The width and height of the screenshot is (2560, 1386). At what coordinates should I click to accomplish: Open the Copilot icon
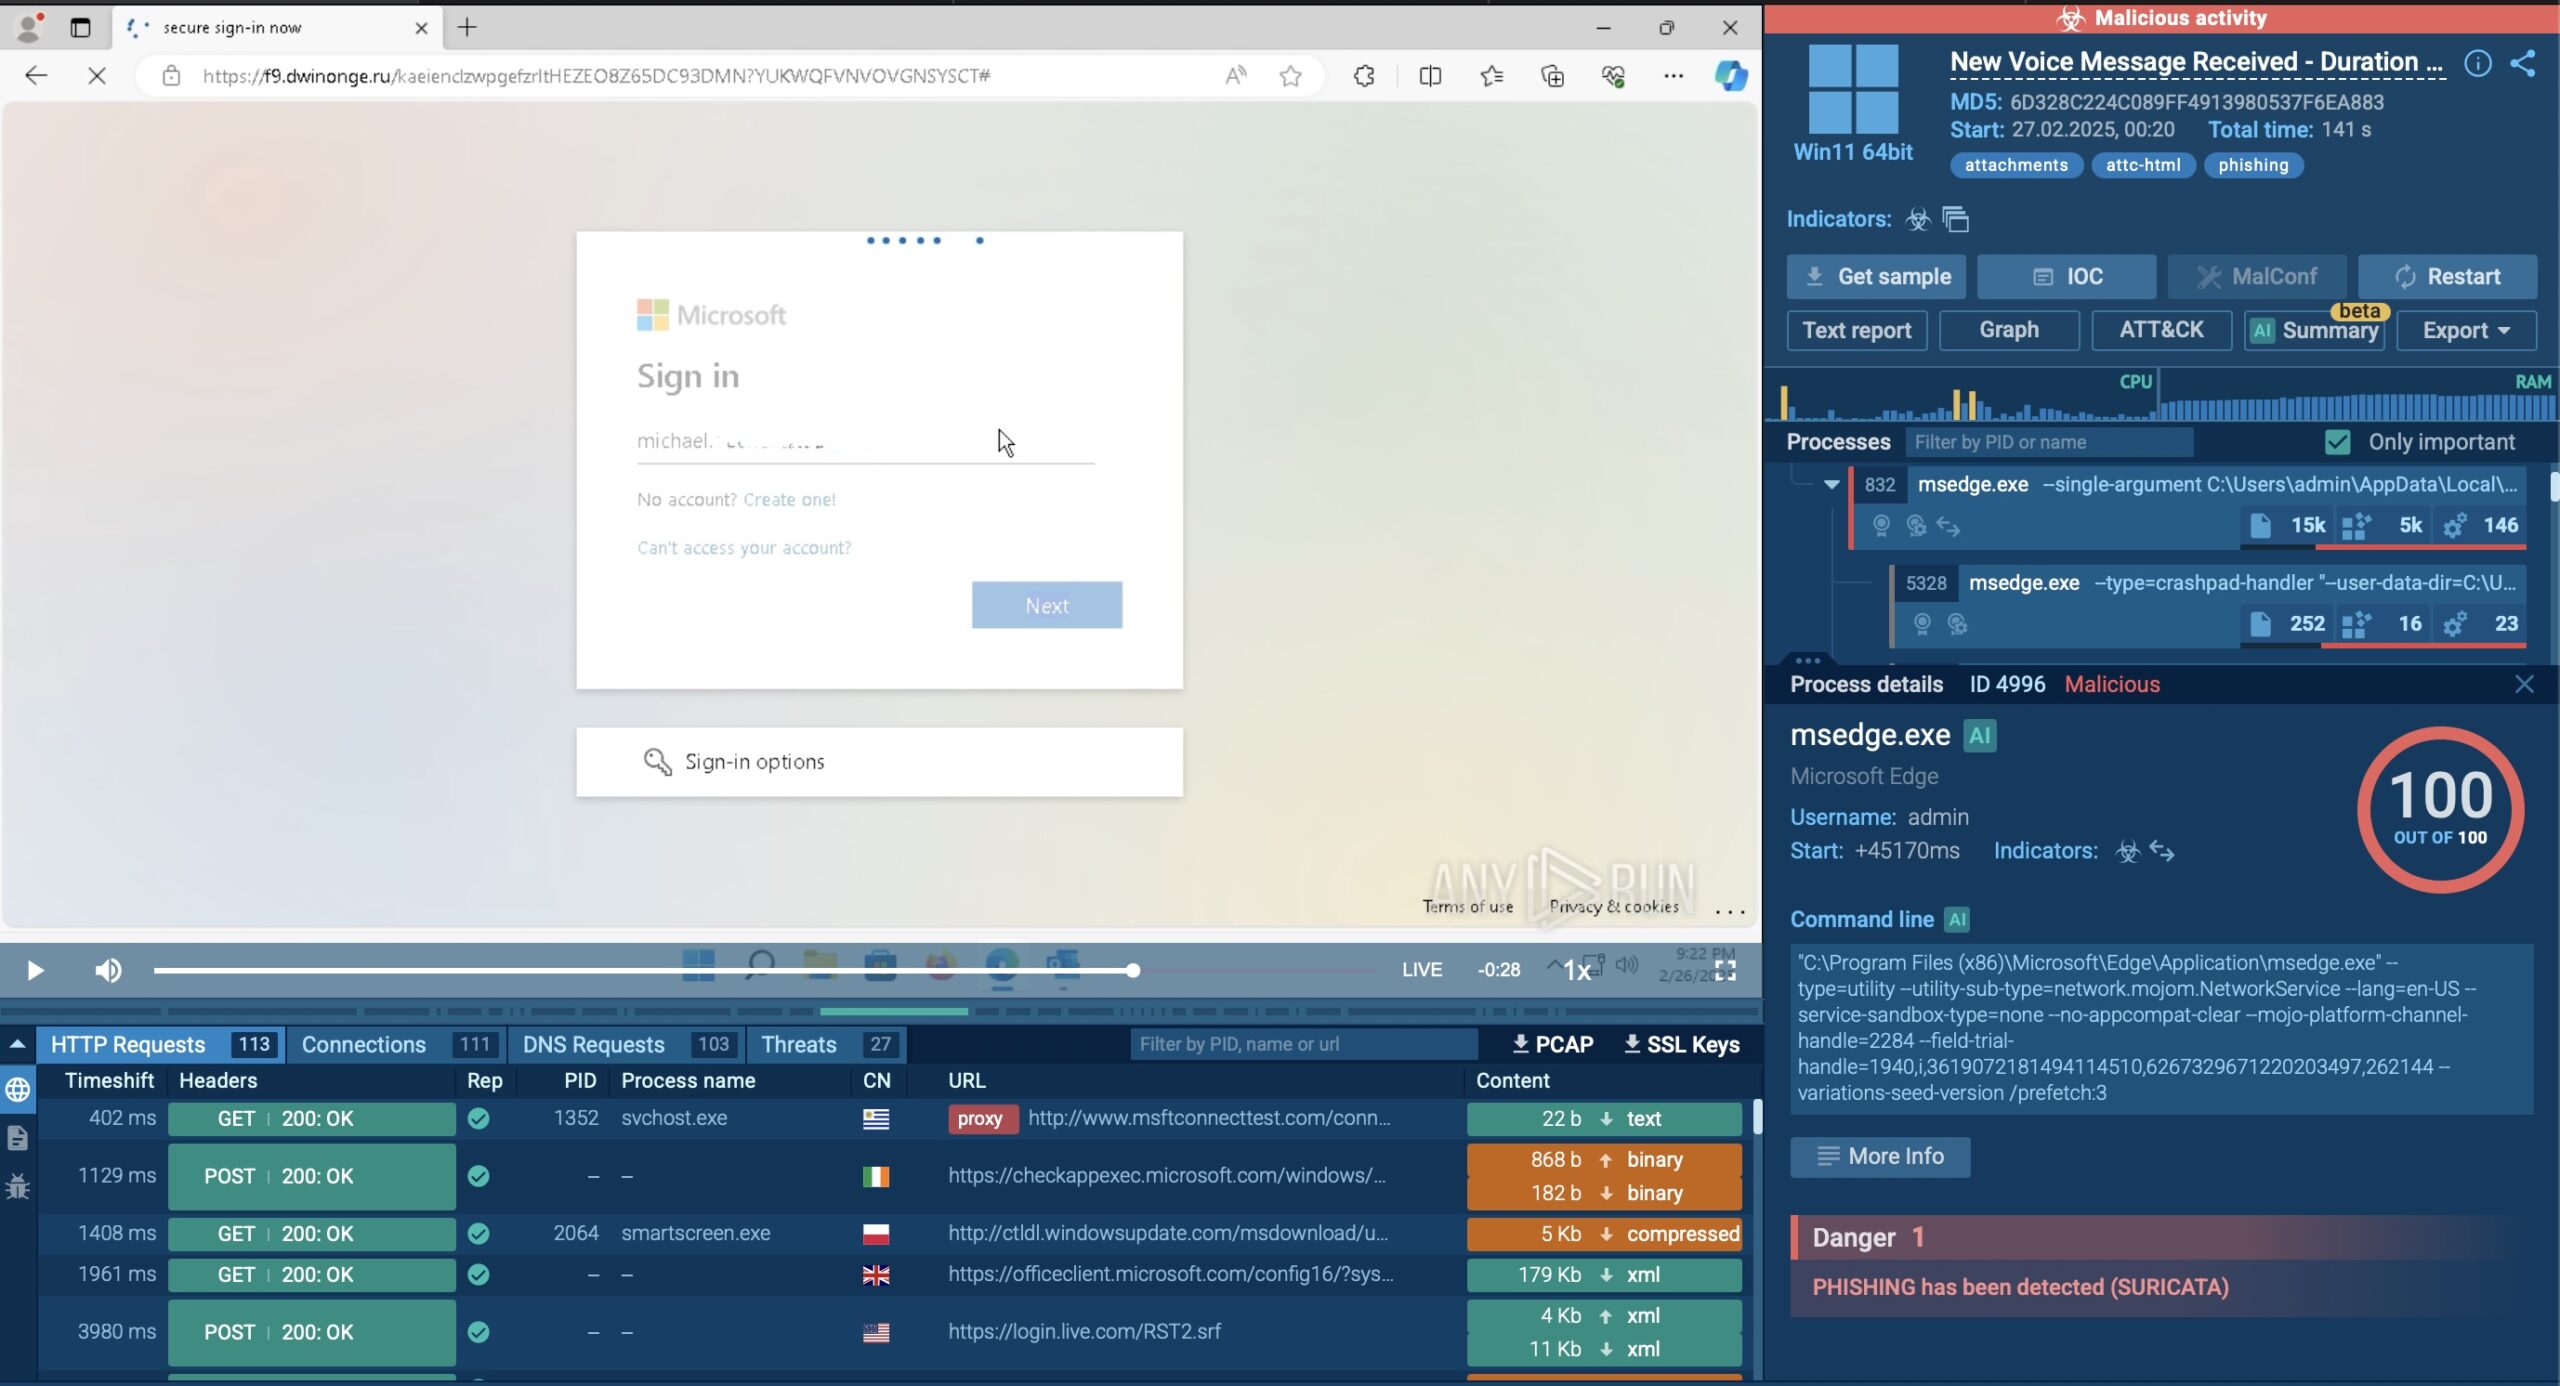(x=1731, y=76)
